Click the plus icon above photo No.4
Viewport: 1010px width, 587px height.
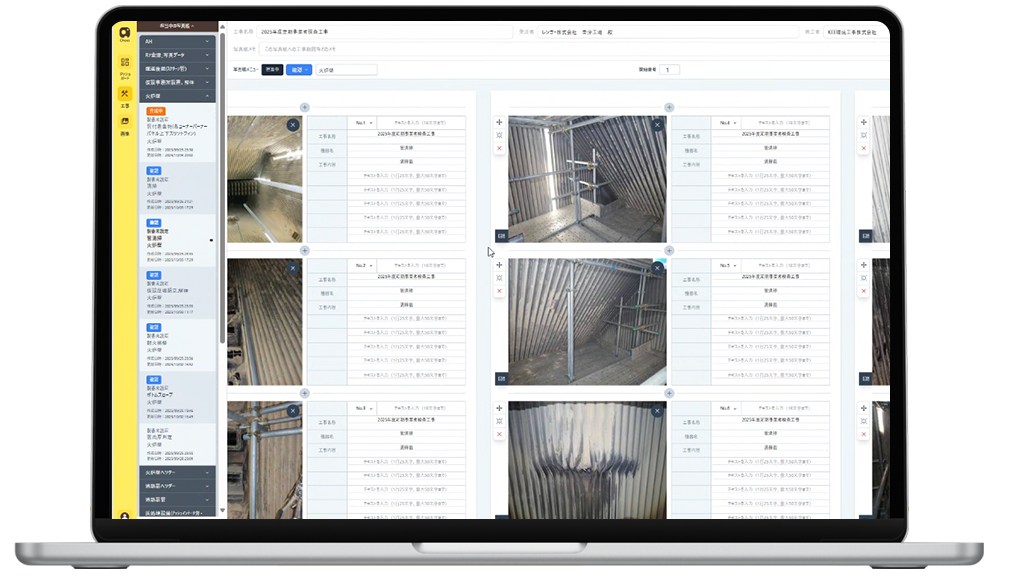669,107
